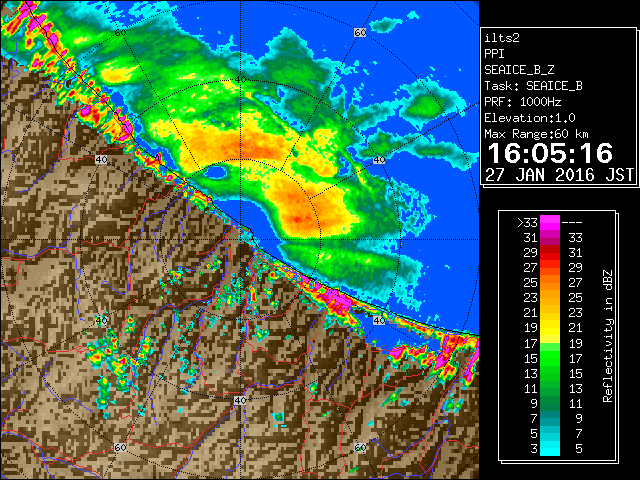
Task: Select the dark green 9–11 dBZ swatch
Action: [x=550, y=403]
